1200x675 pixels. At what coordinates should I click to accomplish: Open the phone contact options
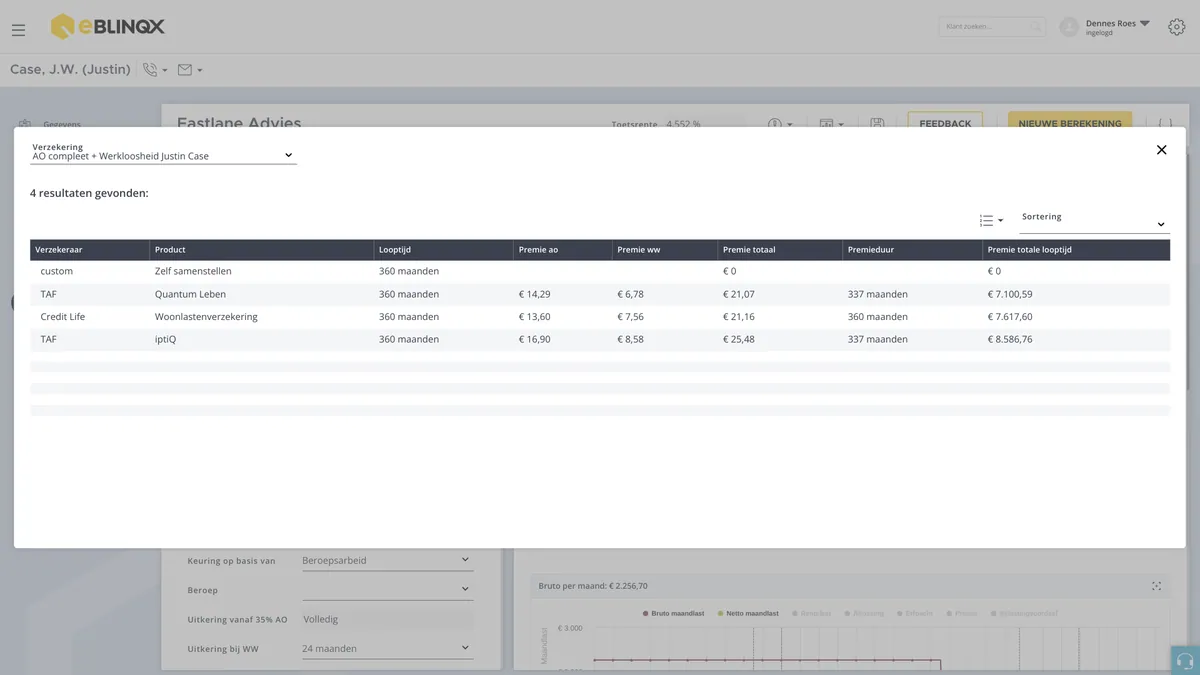pos(155,70)
